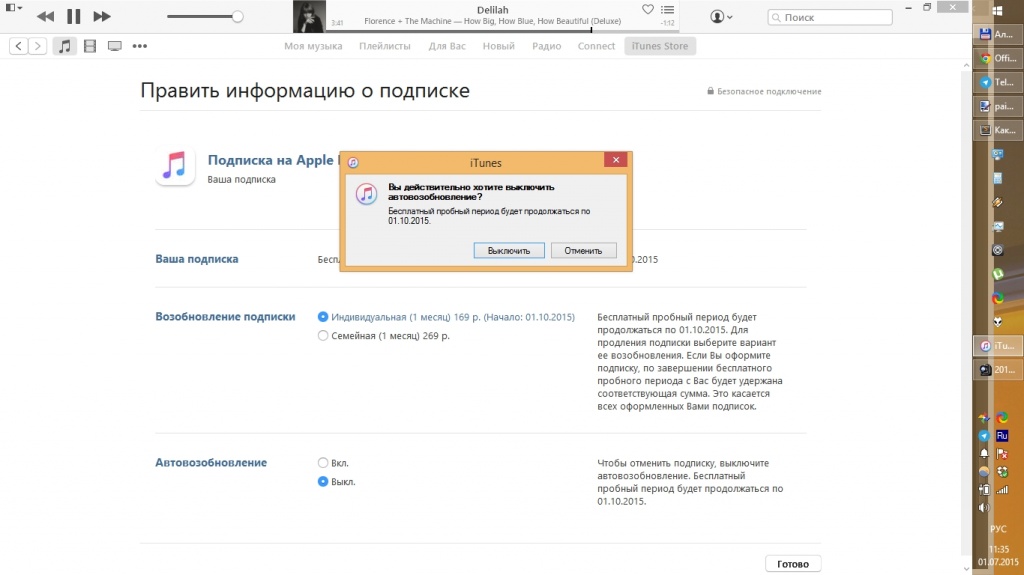Click the bell notification tray icon
Image resolution: width=1024 pixels, height=575 pixels.
(x=984, y=453)
